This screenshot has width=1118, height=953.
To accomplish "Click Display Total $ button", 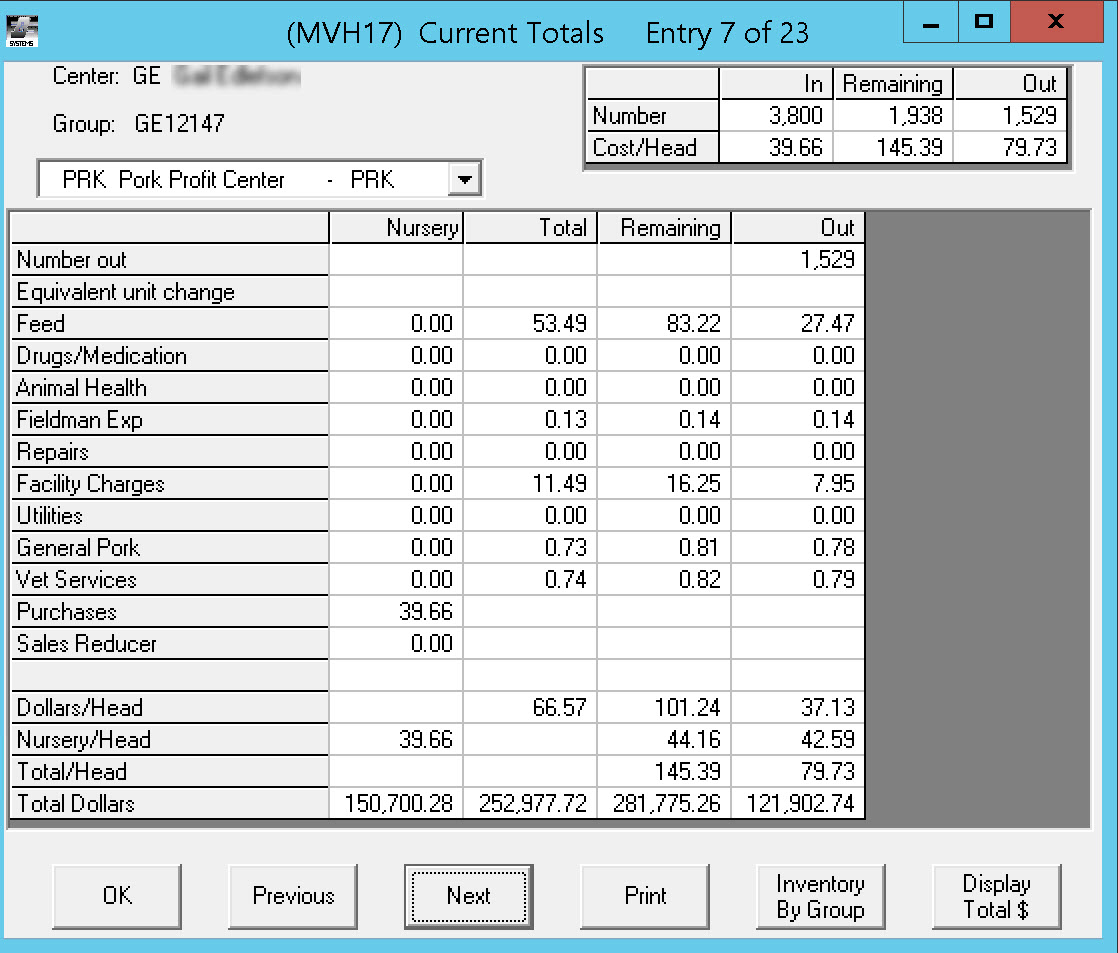I will pyautogui.click(x=996, y=896).
